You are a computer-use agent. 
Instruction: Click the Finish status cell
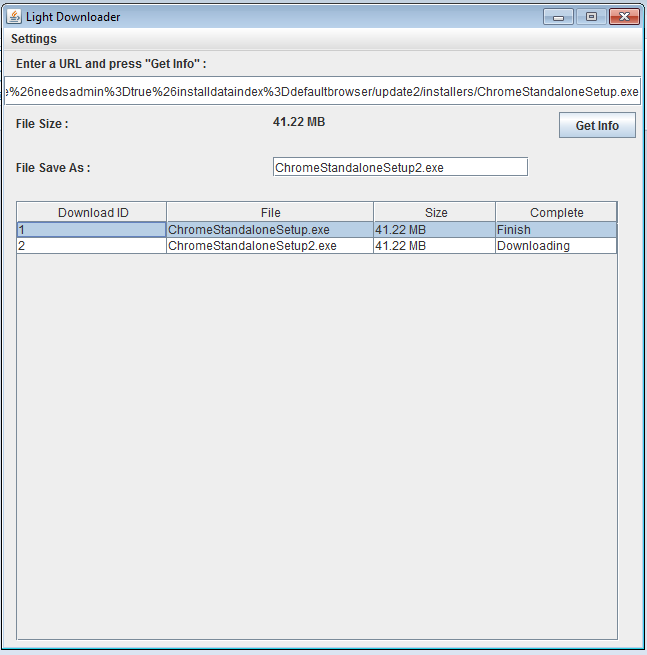[x=556, y=230]
